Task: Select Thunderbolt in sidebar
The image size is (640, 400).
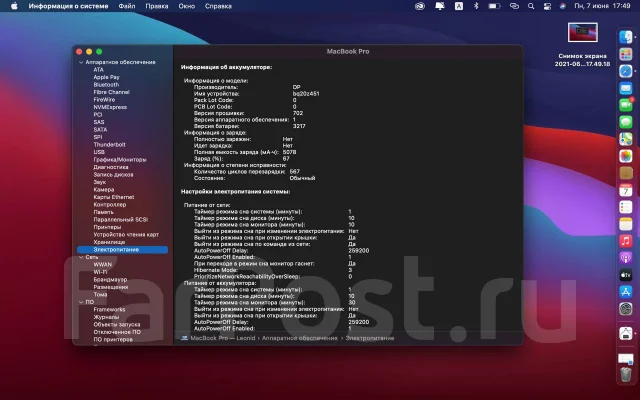Action: pos(109,144)
